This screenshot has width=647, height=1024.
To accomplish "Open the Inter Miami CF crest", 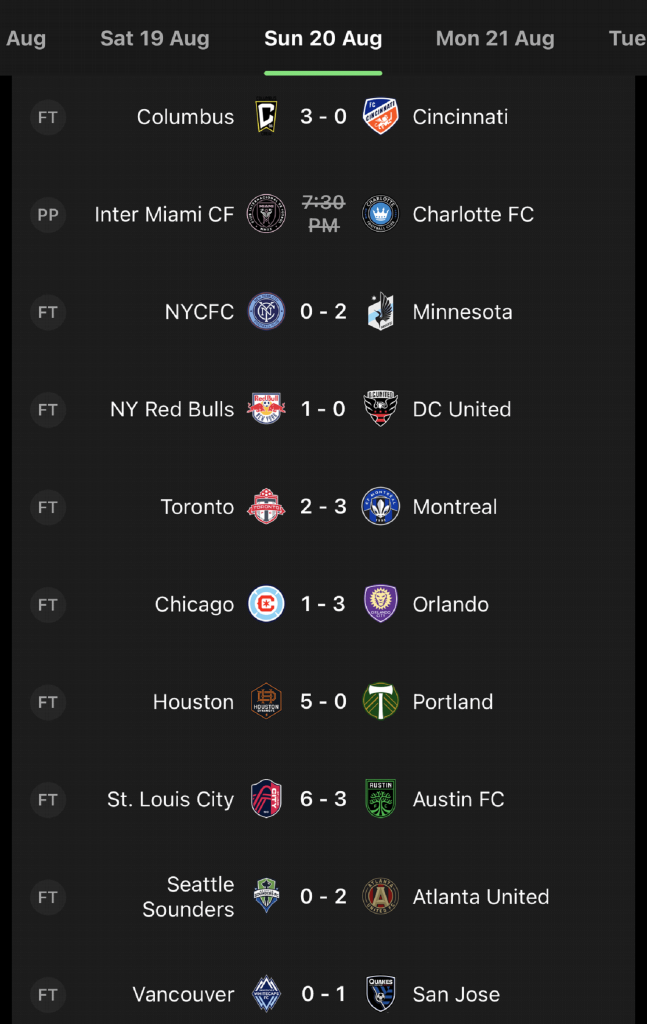I will click(266, 214).
